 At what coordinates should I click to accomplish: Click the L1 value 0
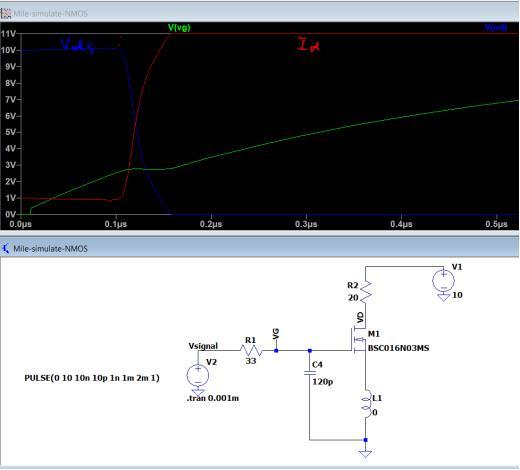tap(375, 413)
